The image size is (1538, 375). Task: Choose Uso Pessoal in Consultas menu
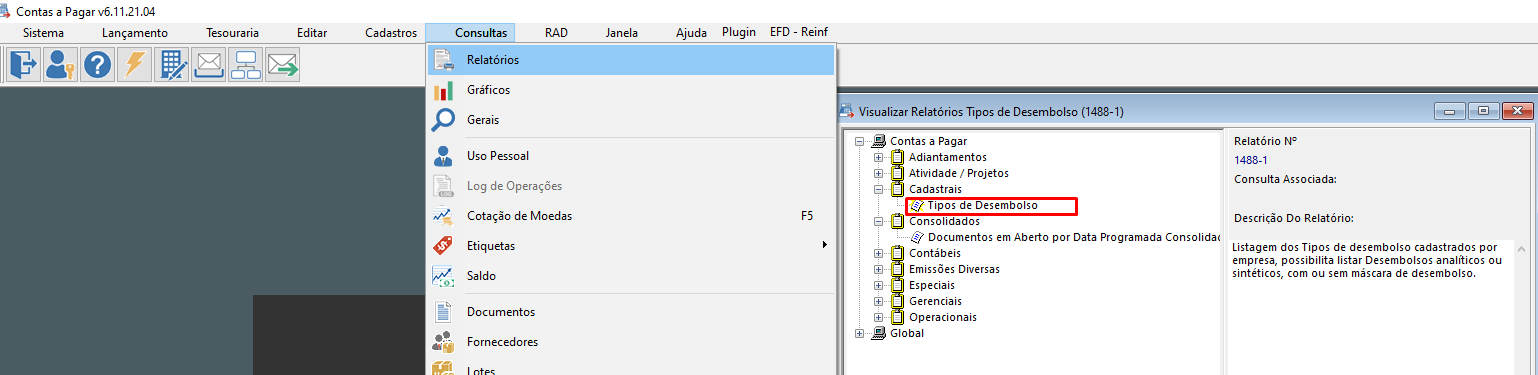click(631, 156)
